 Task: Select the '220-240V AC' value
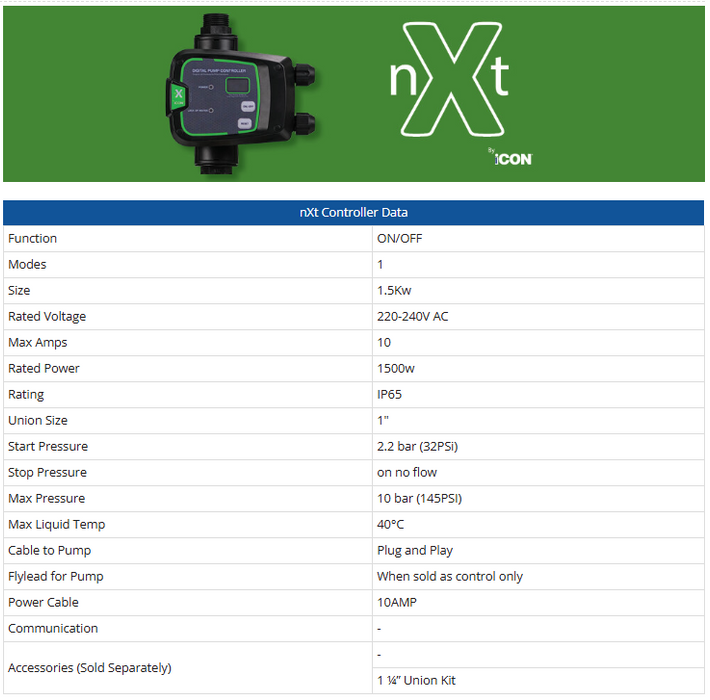[413, 316]
